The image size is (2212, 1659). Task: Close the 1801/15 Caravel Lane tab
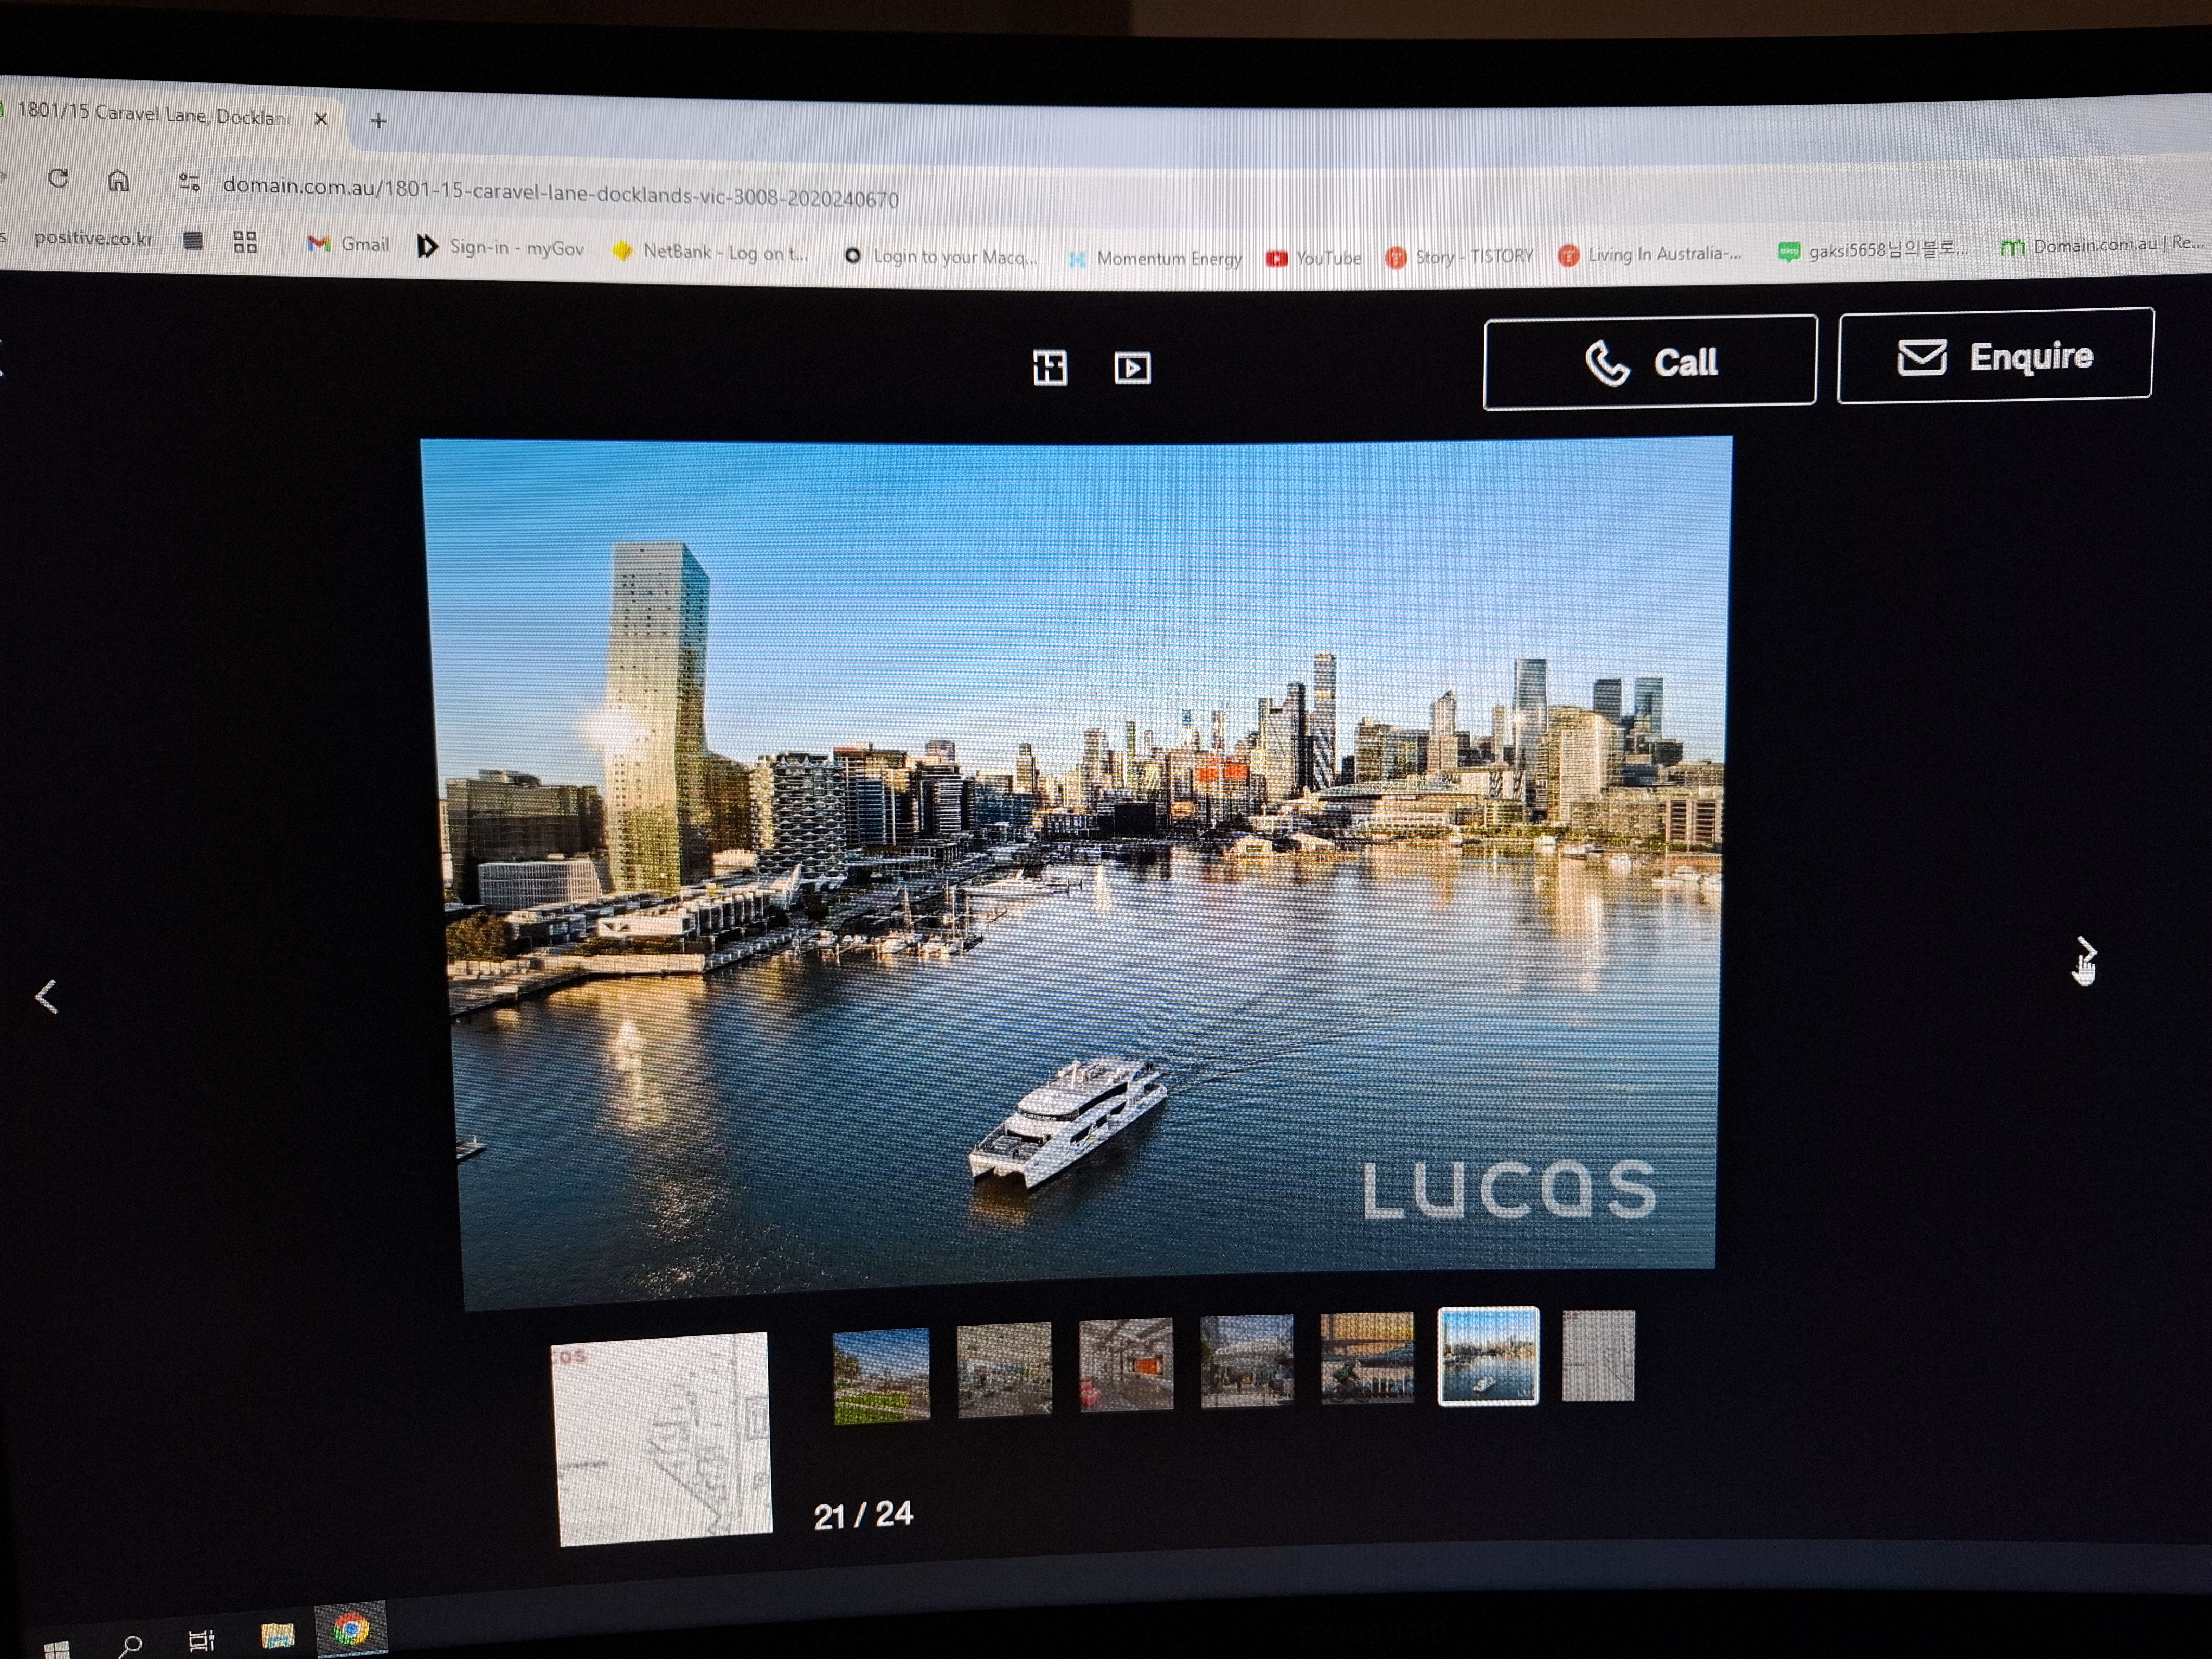coord(321,118)
